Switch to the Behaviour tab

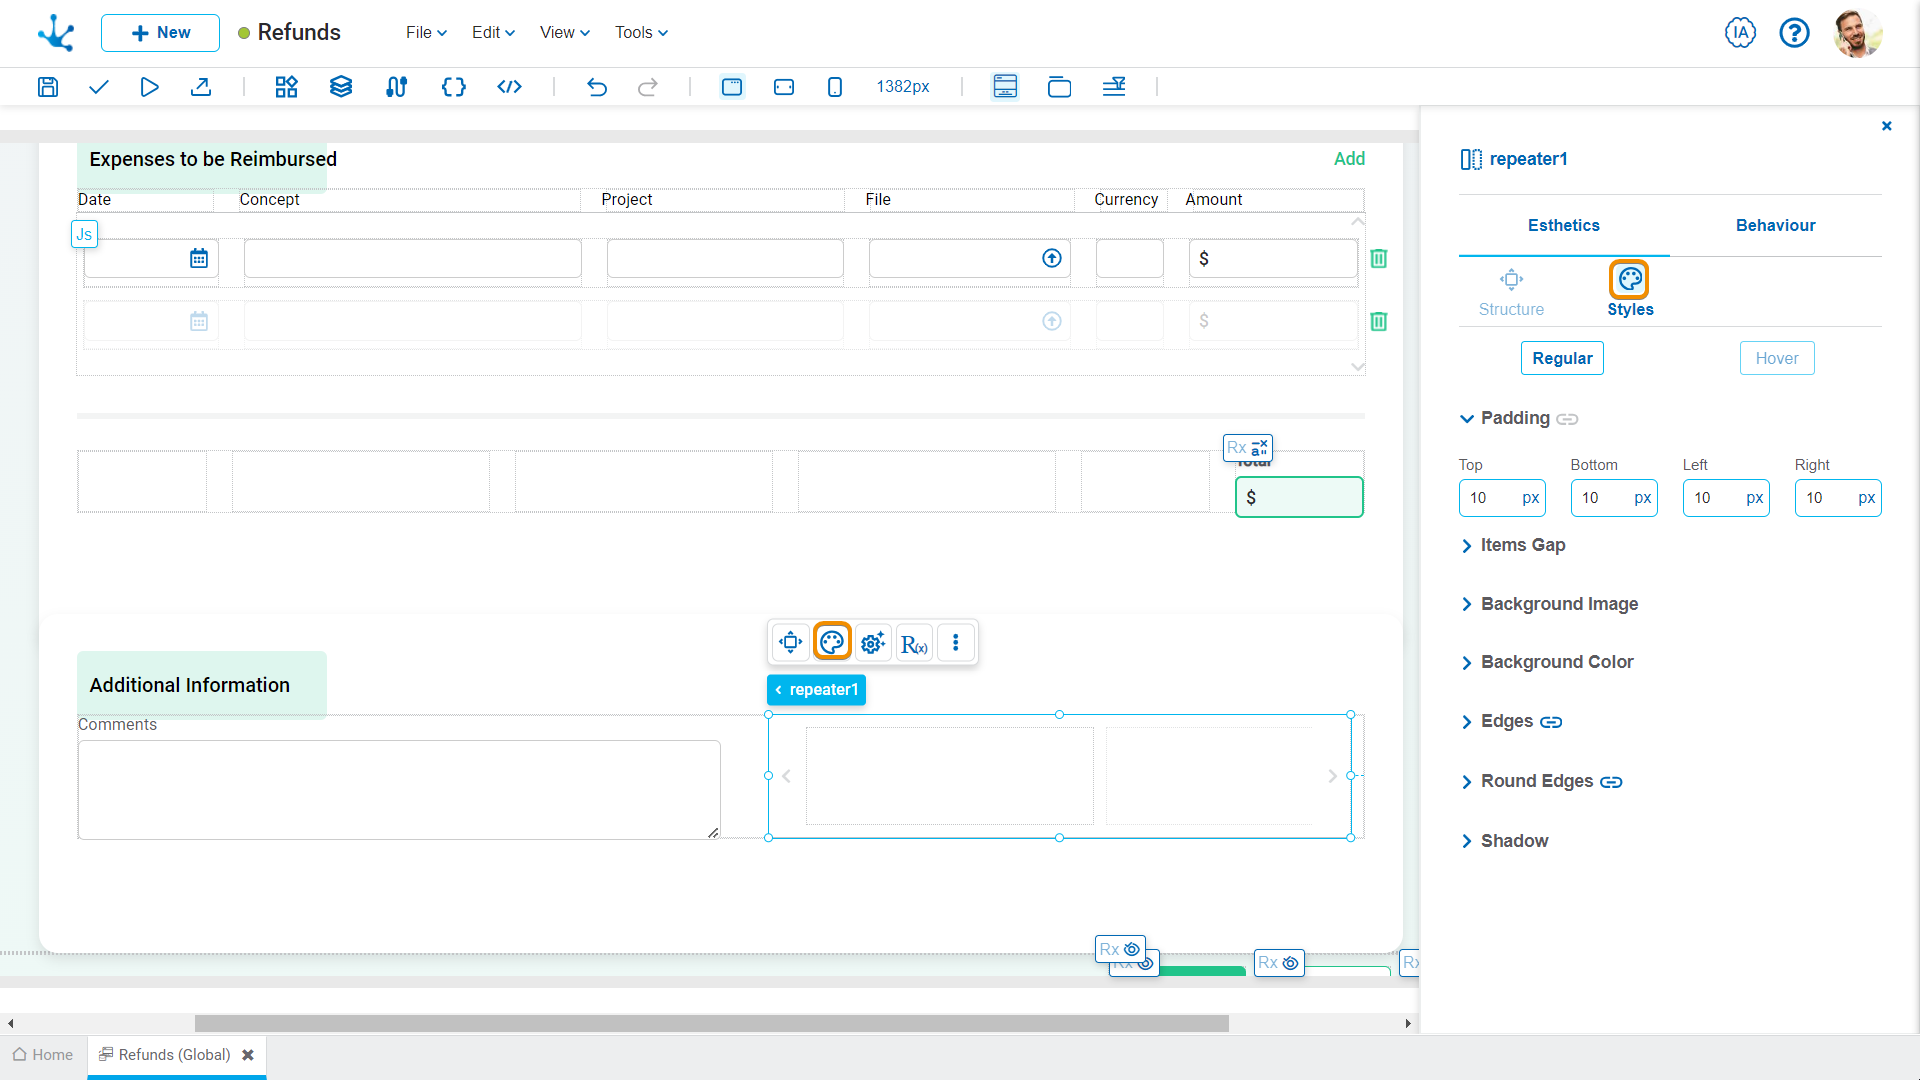[1775, 224]
